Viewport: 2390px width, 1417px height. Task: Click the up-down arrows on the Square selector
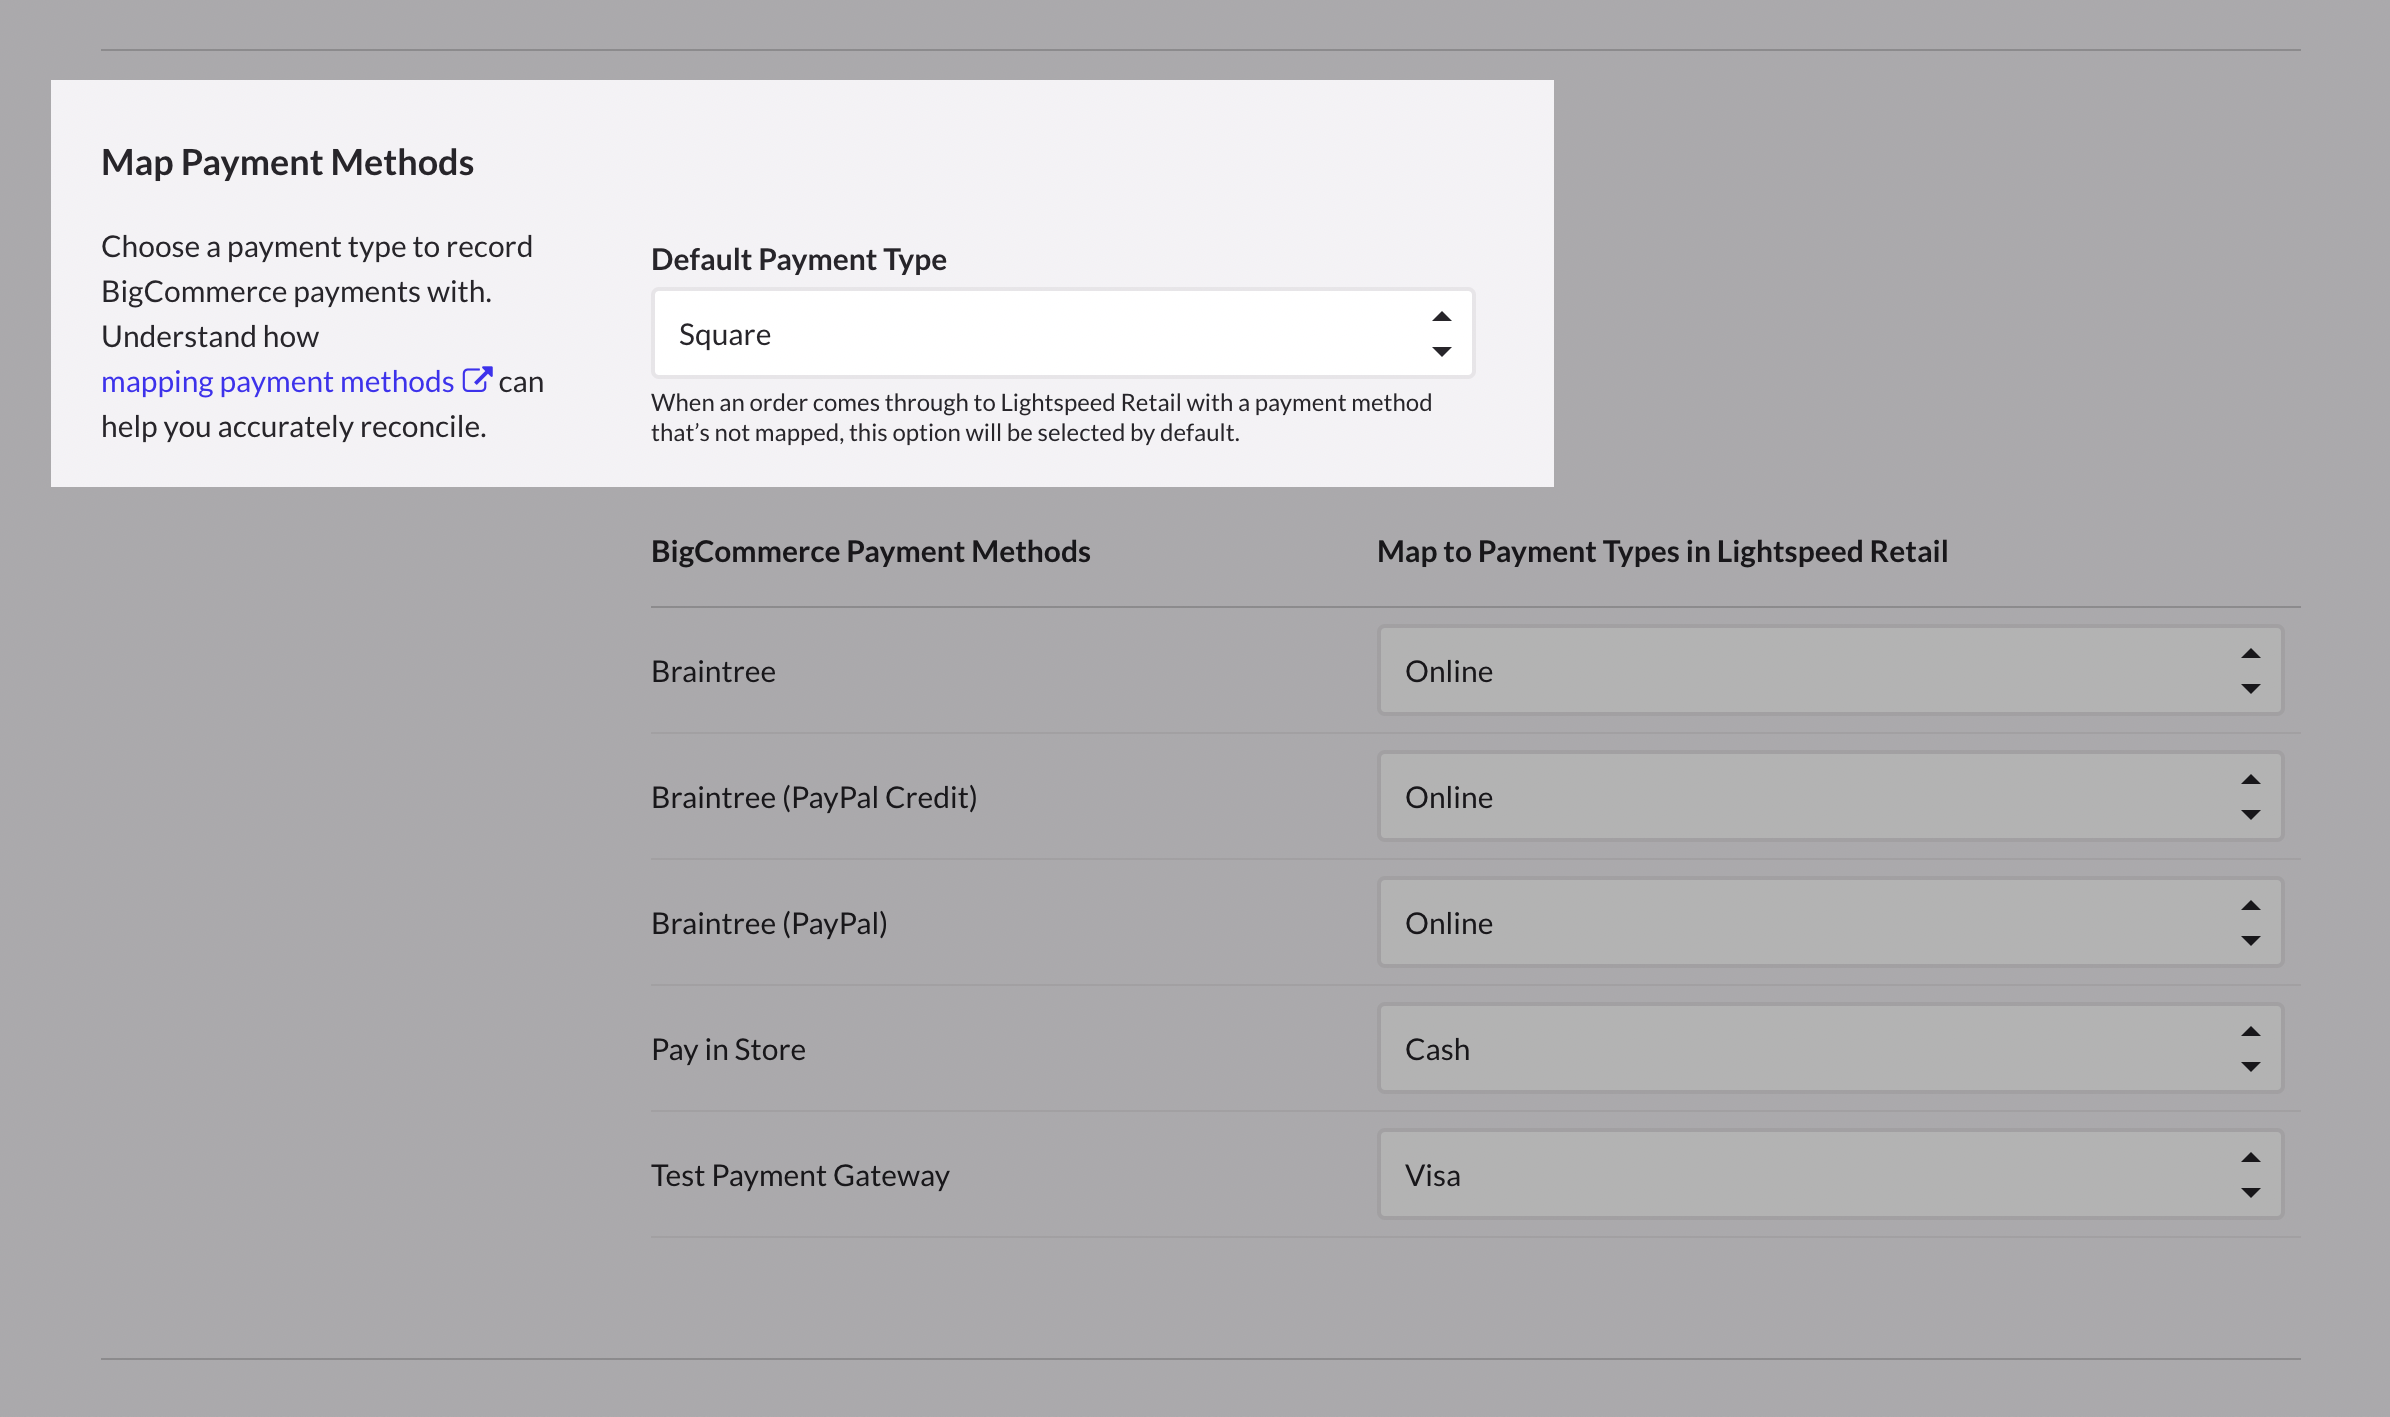pyautogui.click(x=1441, y=334)
